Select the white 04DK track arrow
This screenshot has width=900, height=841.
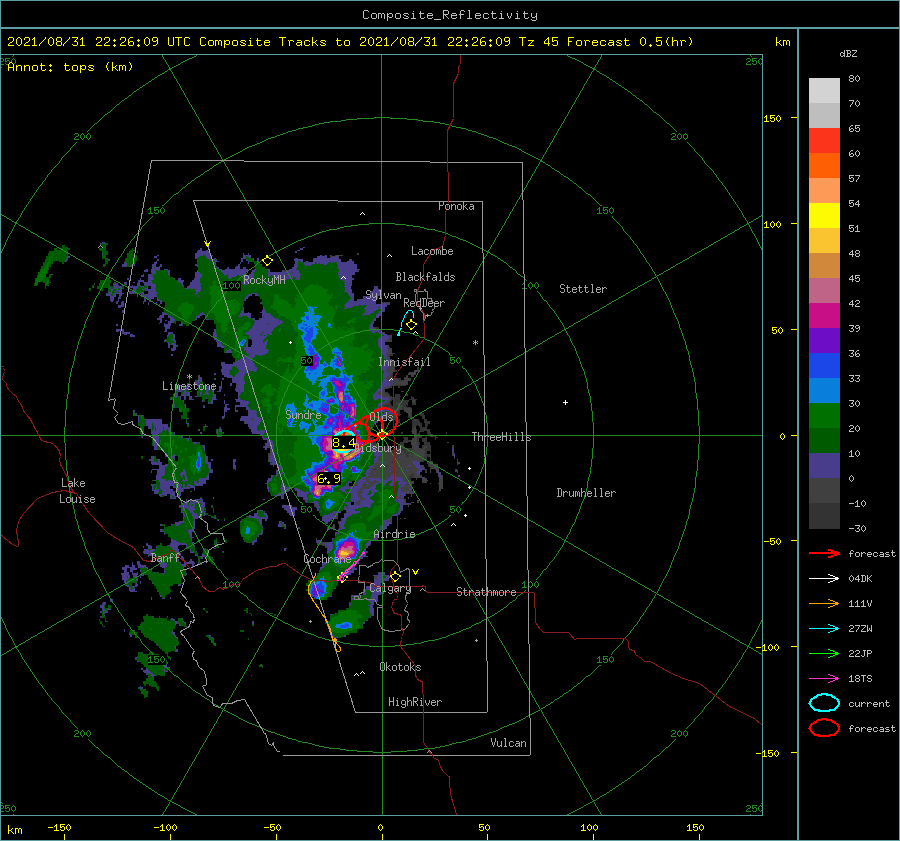pyautogui.click(x=824, y=579)
